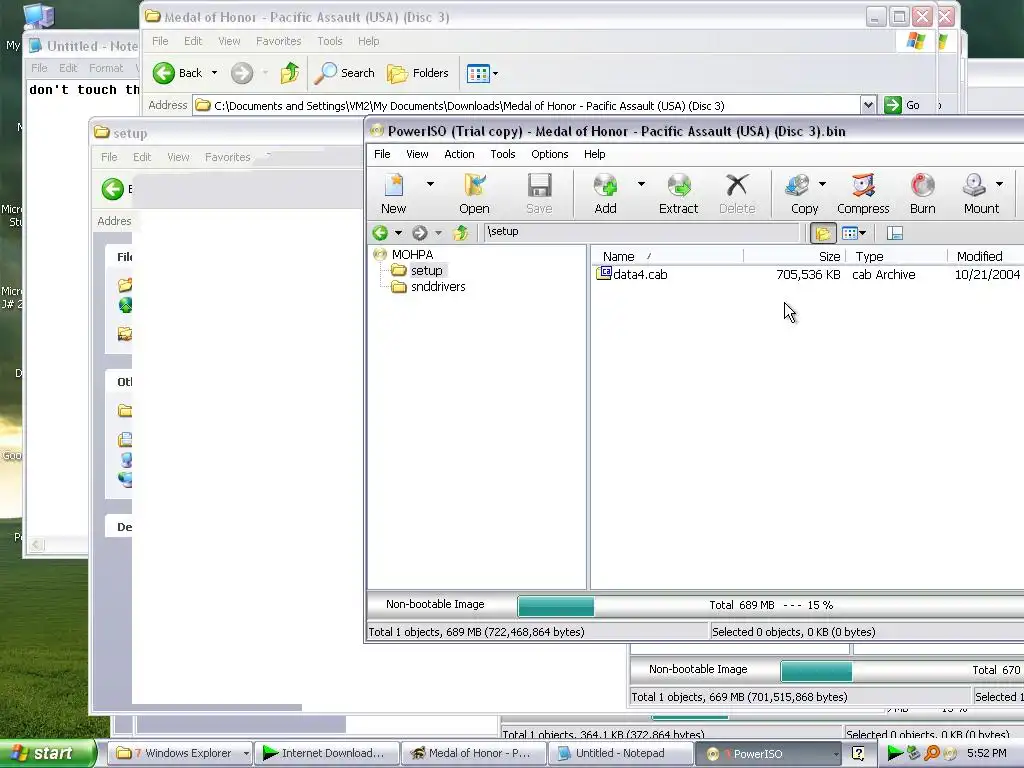Click the Compress icon in PowerISO

[863, 193]
